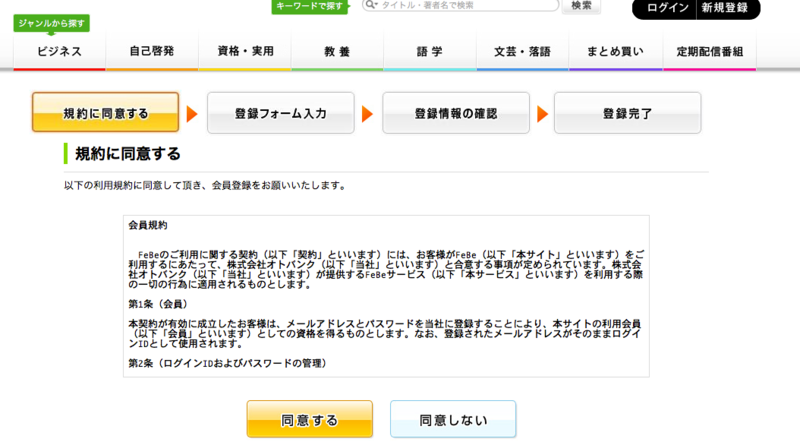
Task: Click the 登録完了 step button
Action: pyautogui.click(x=628, y=113)
